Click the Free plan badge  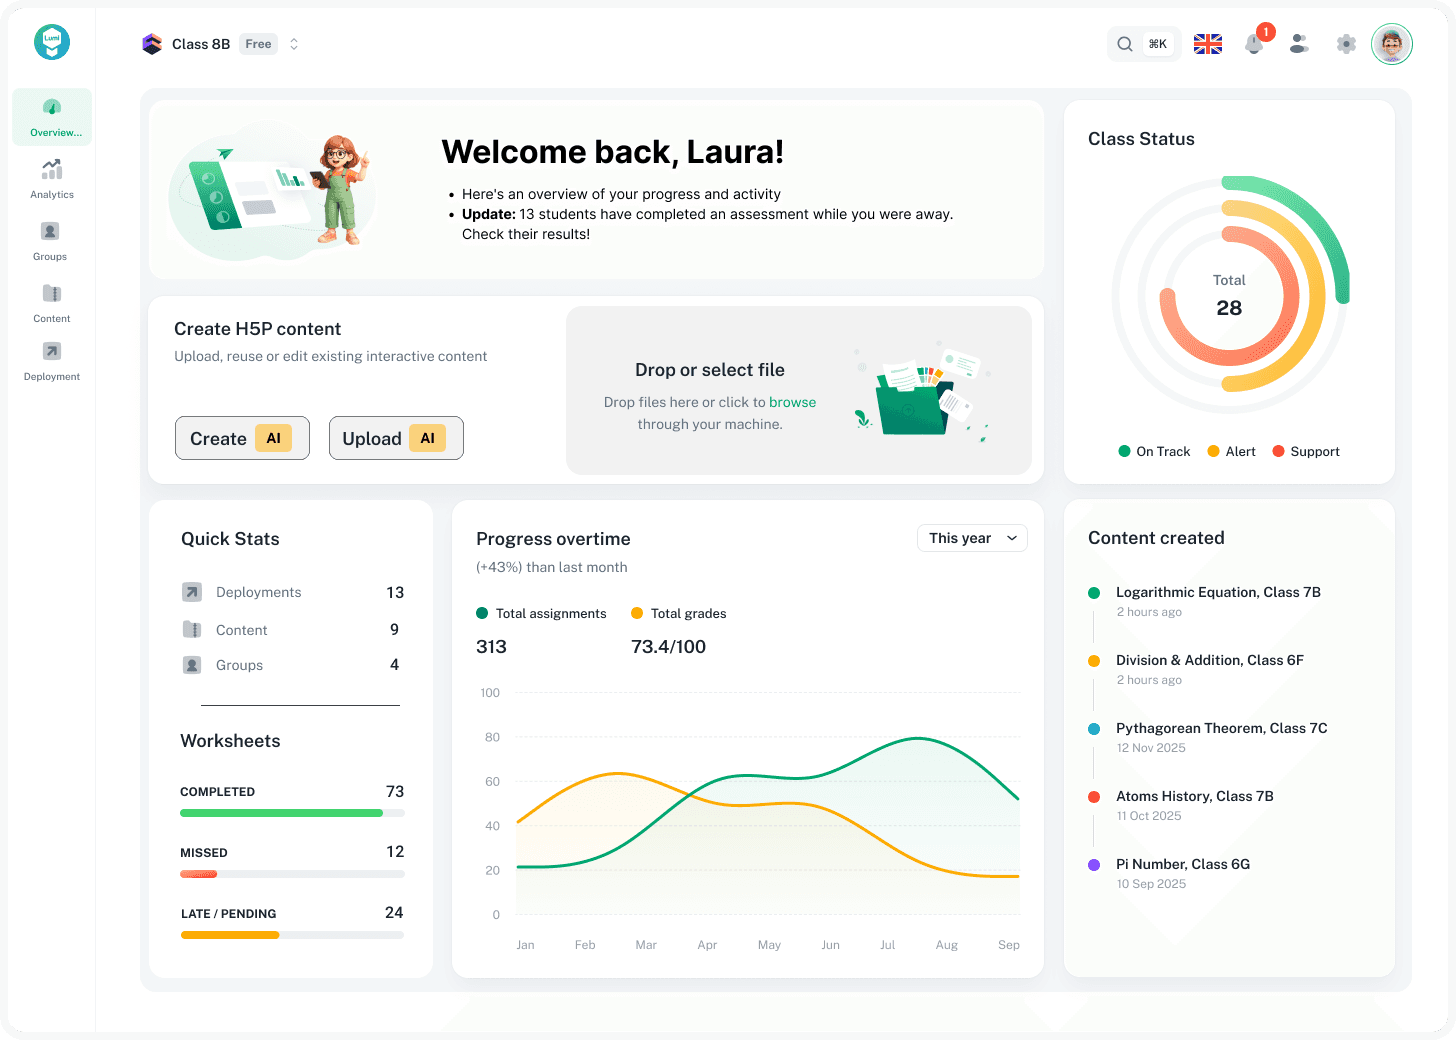click(258, 44)
